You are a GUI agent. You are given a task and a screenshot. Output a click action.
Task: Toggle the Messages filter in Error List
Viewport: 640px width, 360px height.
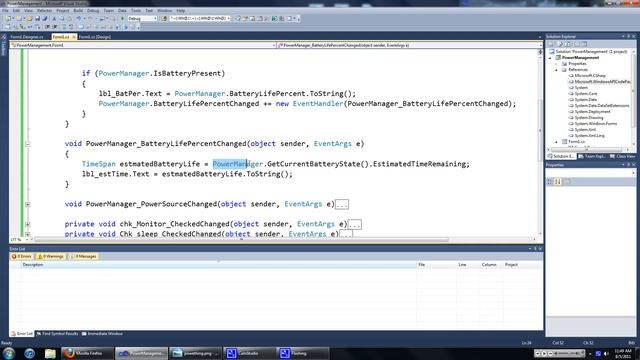pos(83,256)
